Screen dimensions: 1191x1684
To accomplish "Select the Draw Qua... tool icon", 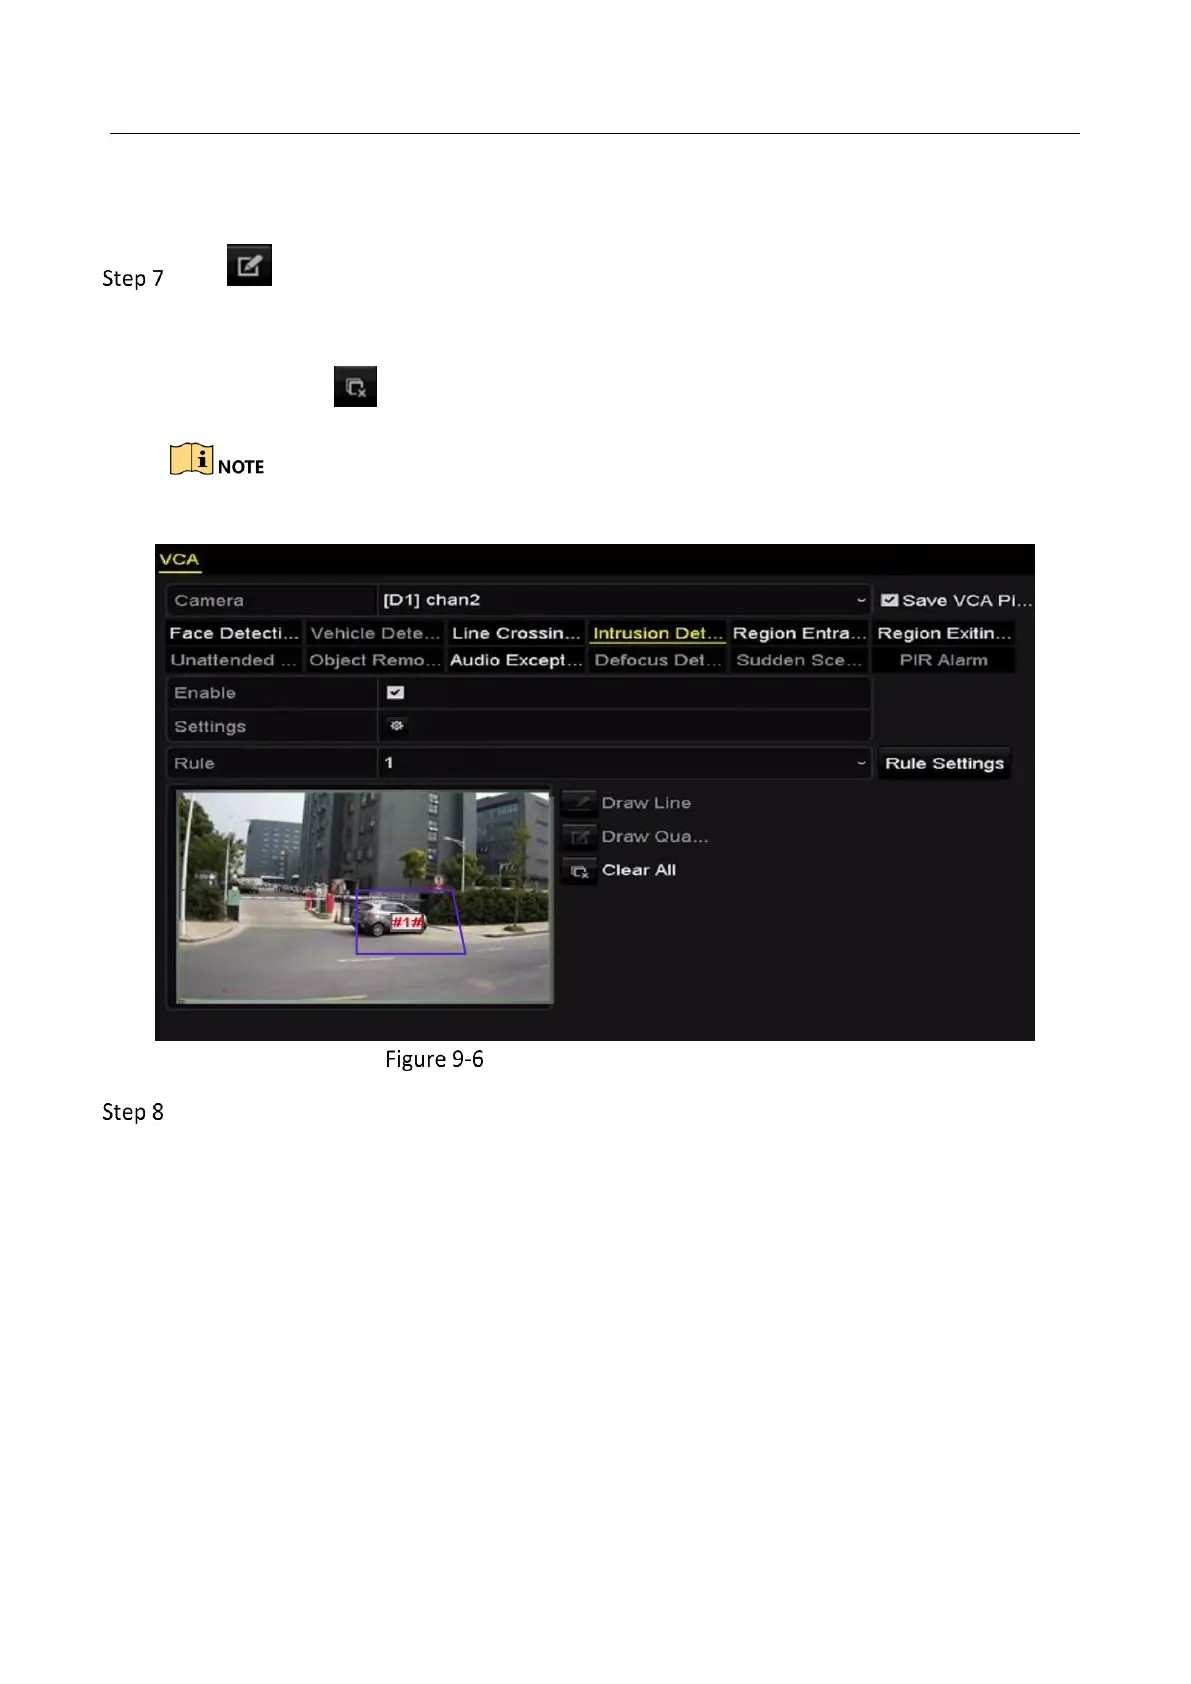I will point(578,837).
